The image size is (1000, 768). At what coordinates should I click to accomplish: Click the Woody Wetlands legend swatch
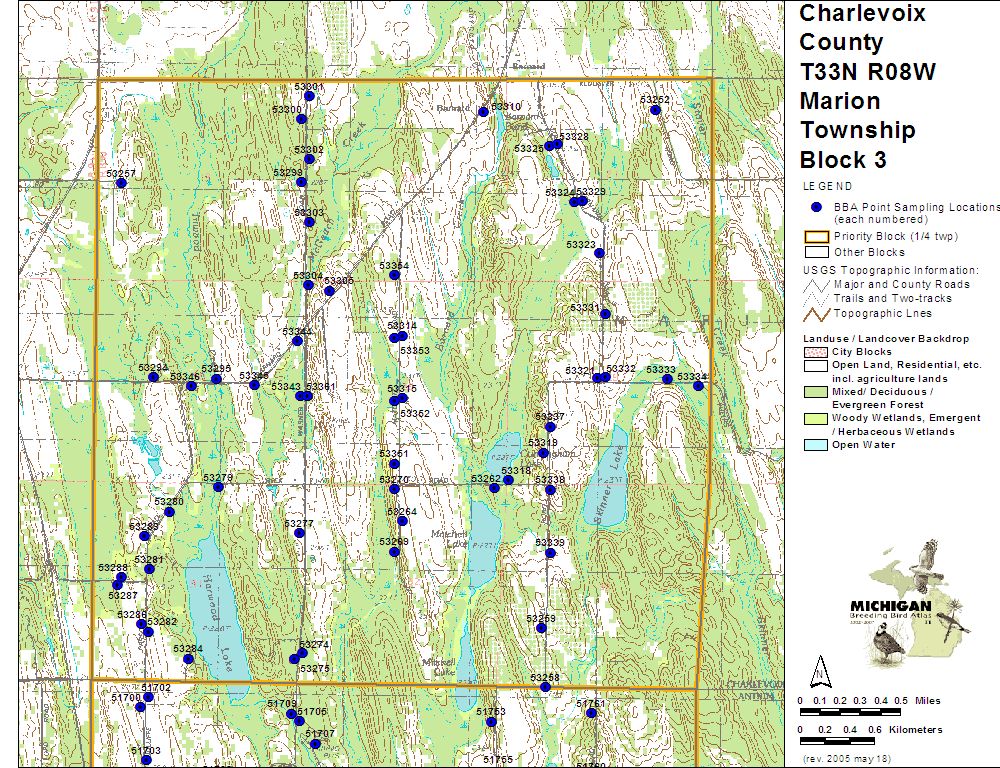816,418
